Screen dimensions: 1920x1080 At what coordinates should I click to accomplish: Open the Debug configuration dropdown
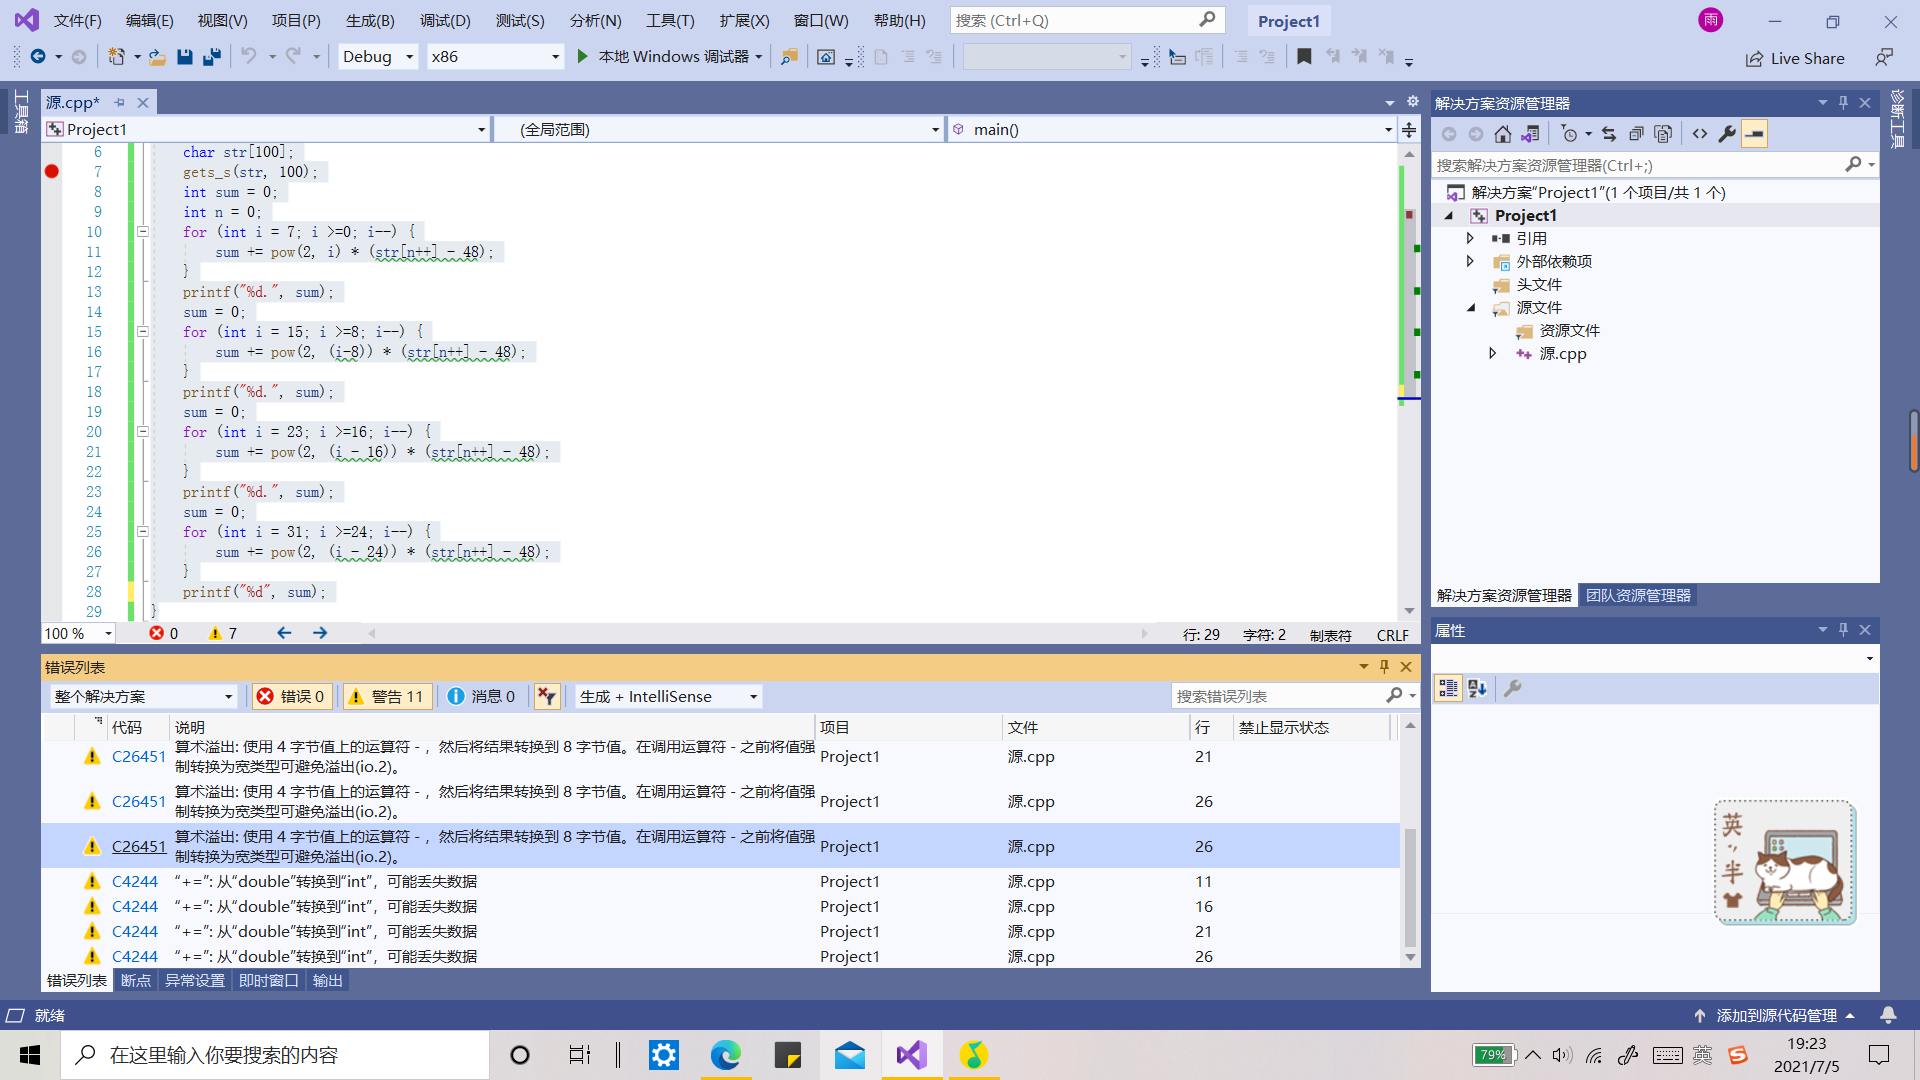[x=378, y=57]
